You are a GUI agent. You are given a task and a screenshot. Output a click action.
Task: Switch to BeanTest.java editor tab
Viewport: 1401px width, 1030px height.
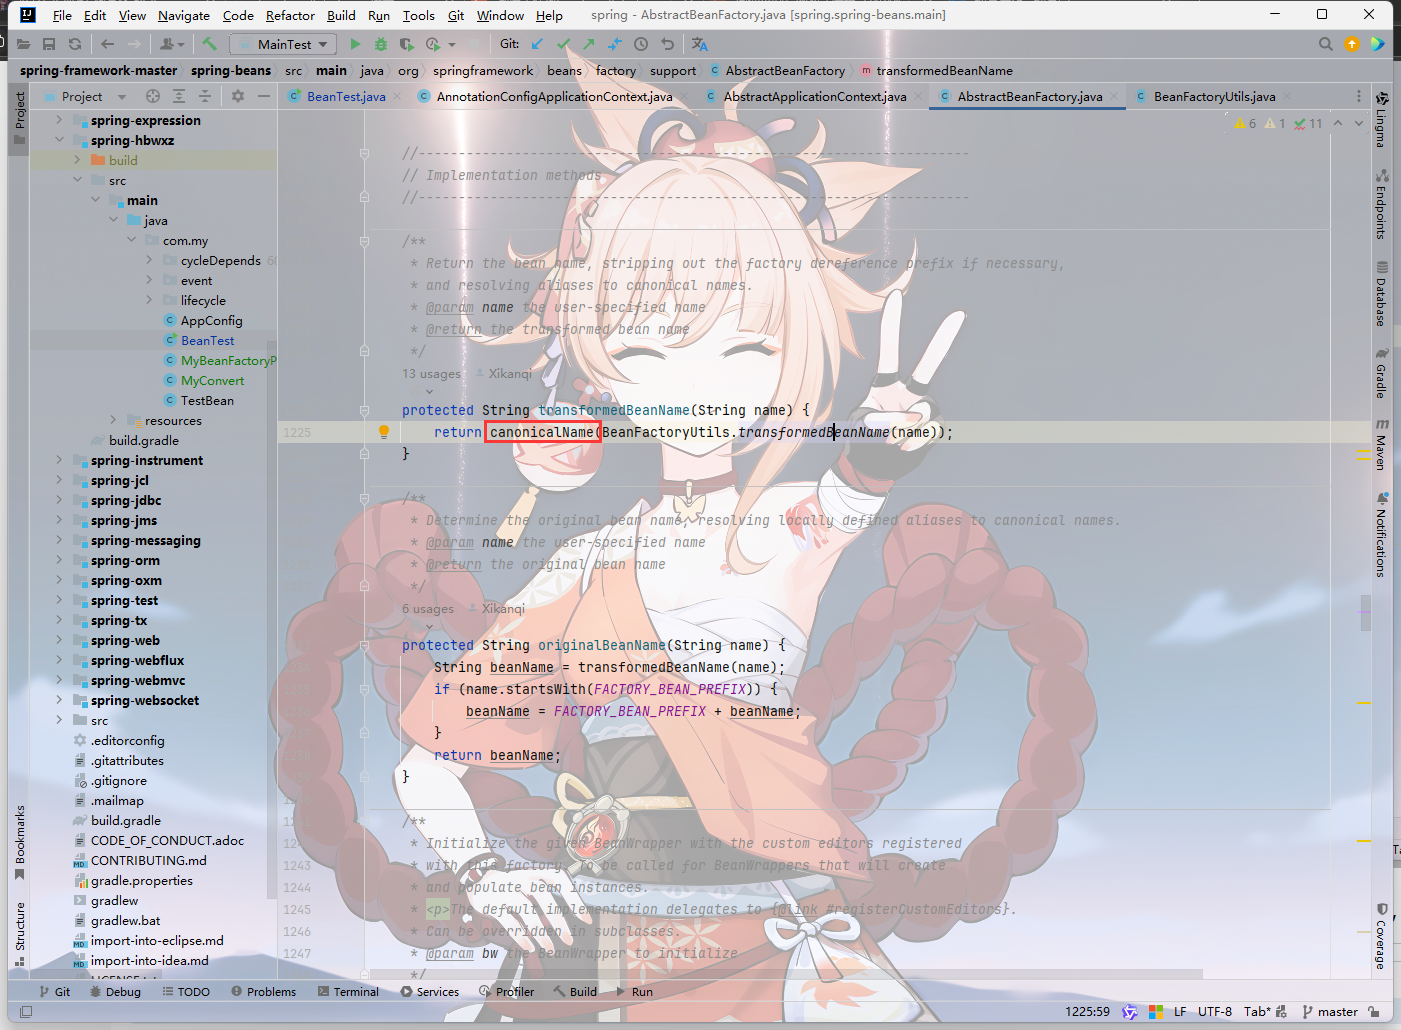point(345,96)
